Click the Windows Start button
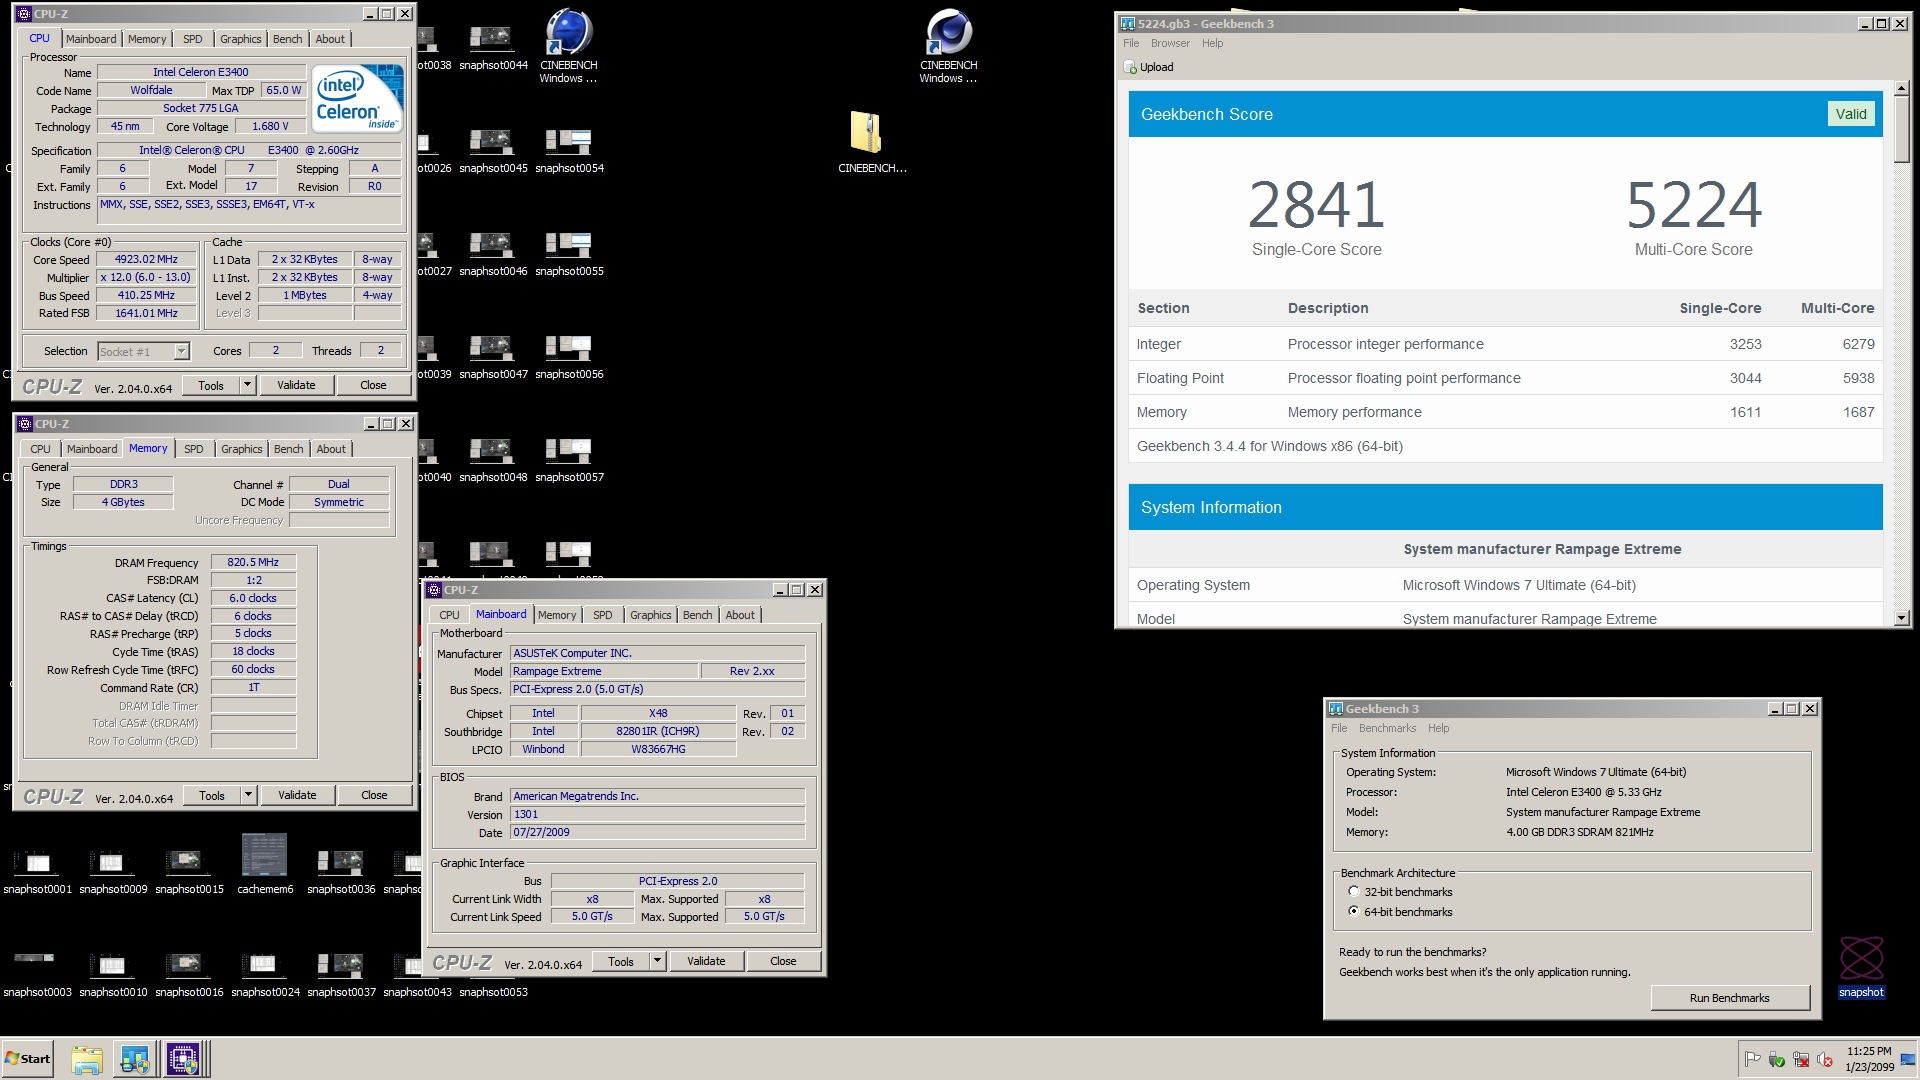1920x1080 pixels. (28, 1059)
